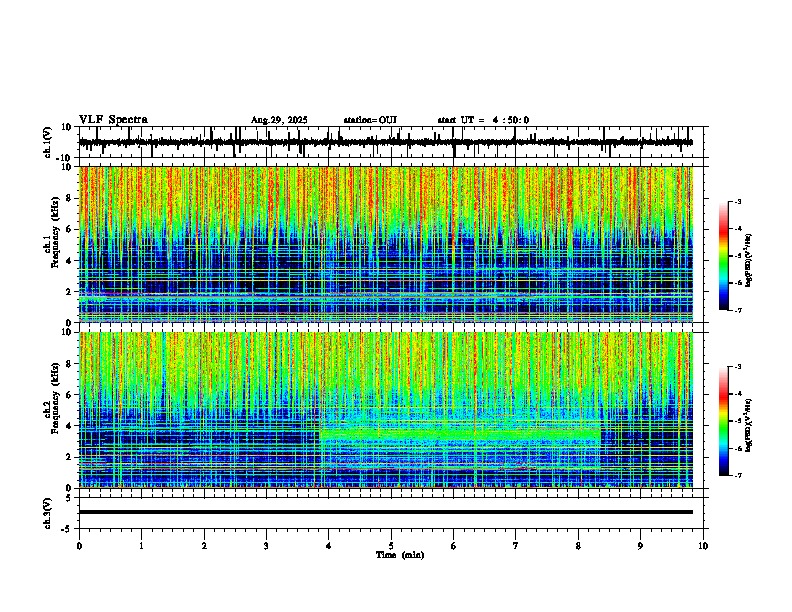This screenshot has height=612, width=792.
Task: Click the "-7" label on ch.2 color bar
Action: (x=737, y=475)
